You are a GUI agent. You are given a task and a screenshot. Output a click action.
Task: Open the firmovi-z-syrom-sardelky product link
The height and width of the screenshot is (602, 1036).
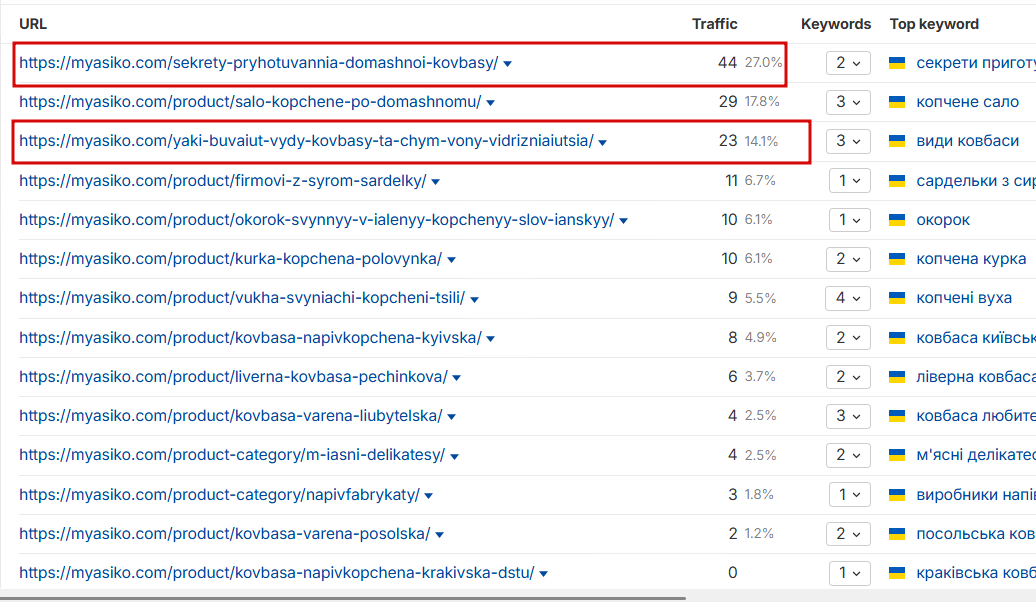pos(223,180)
